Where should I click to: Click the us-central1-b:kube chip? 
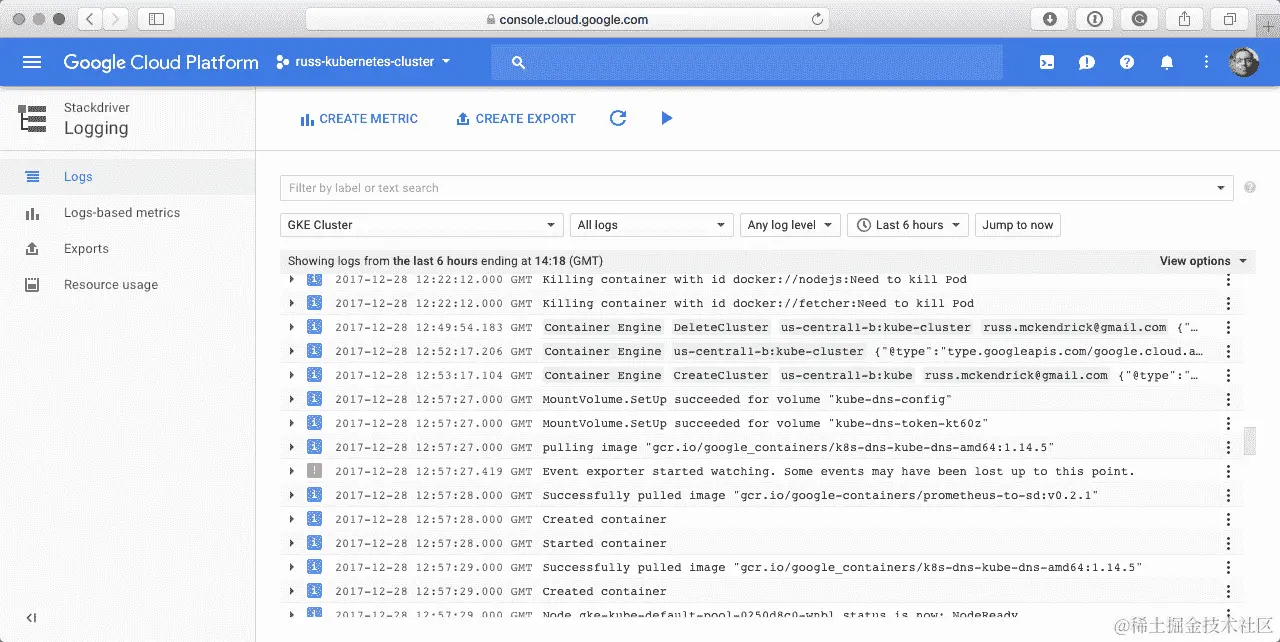pos(846,375)
